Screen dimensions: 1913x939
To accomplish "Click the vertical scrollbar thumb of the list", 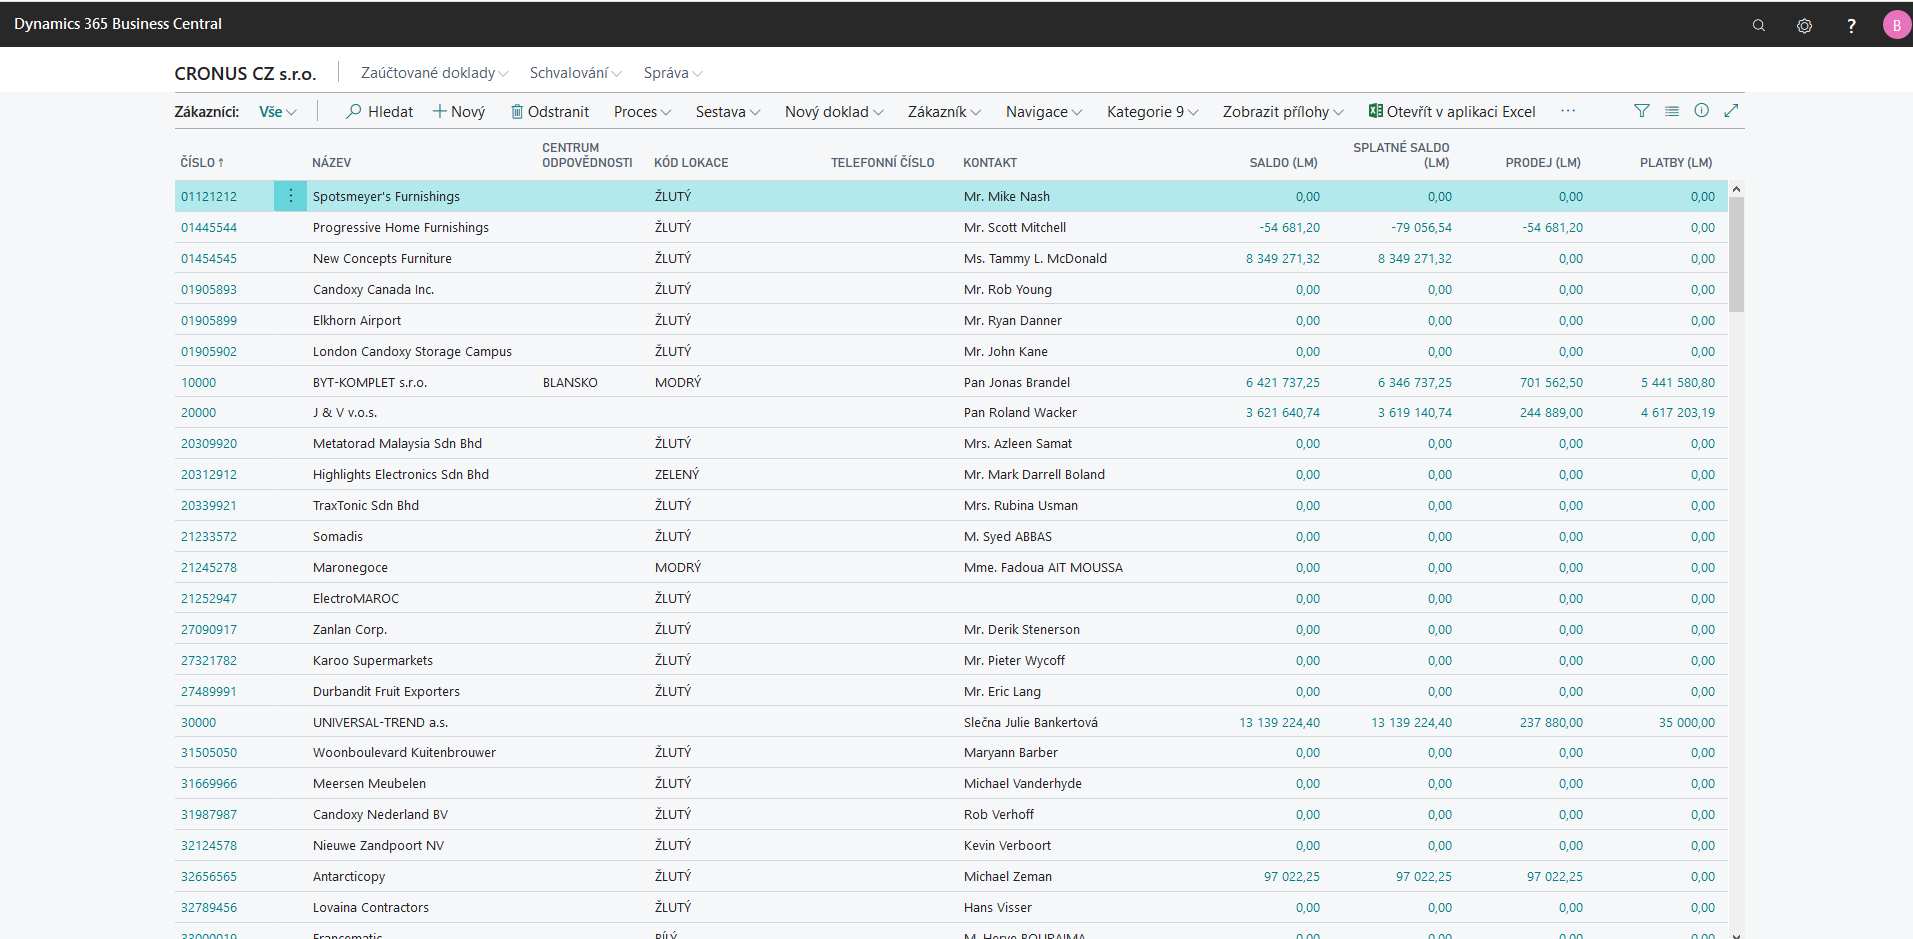I will click(1736, 254).
